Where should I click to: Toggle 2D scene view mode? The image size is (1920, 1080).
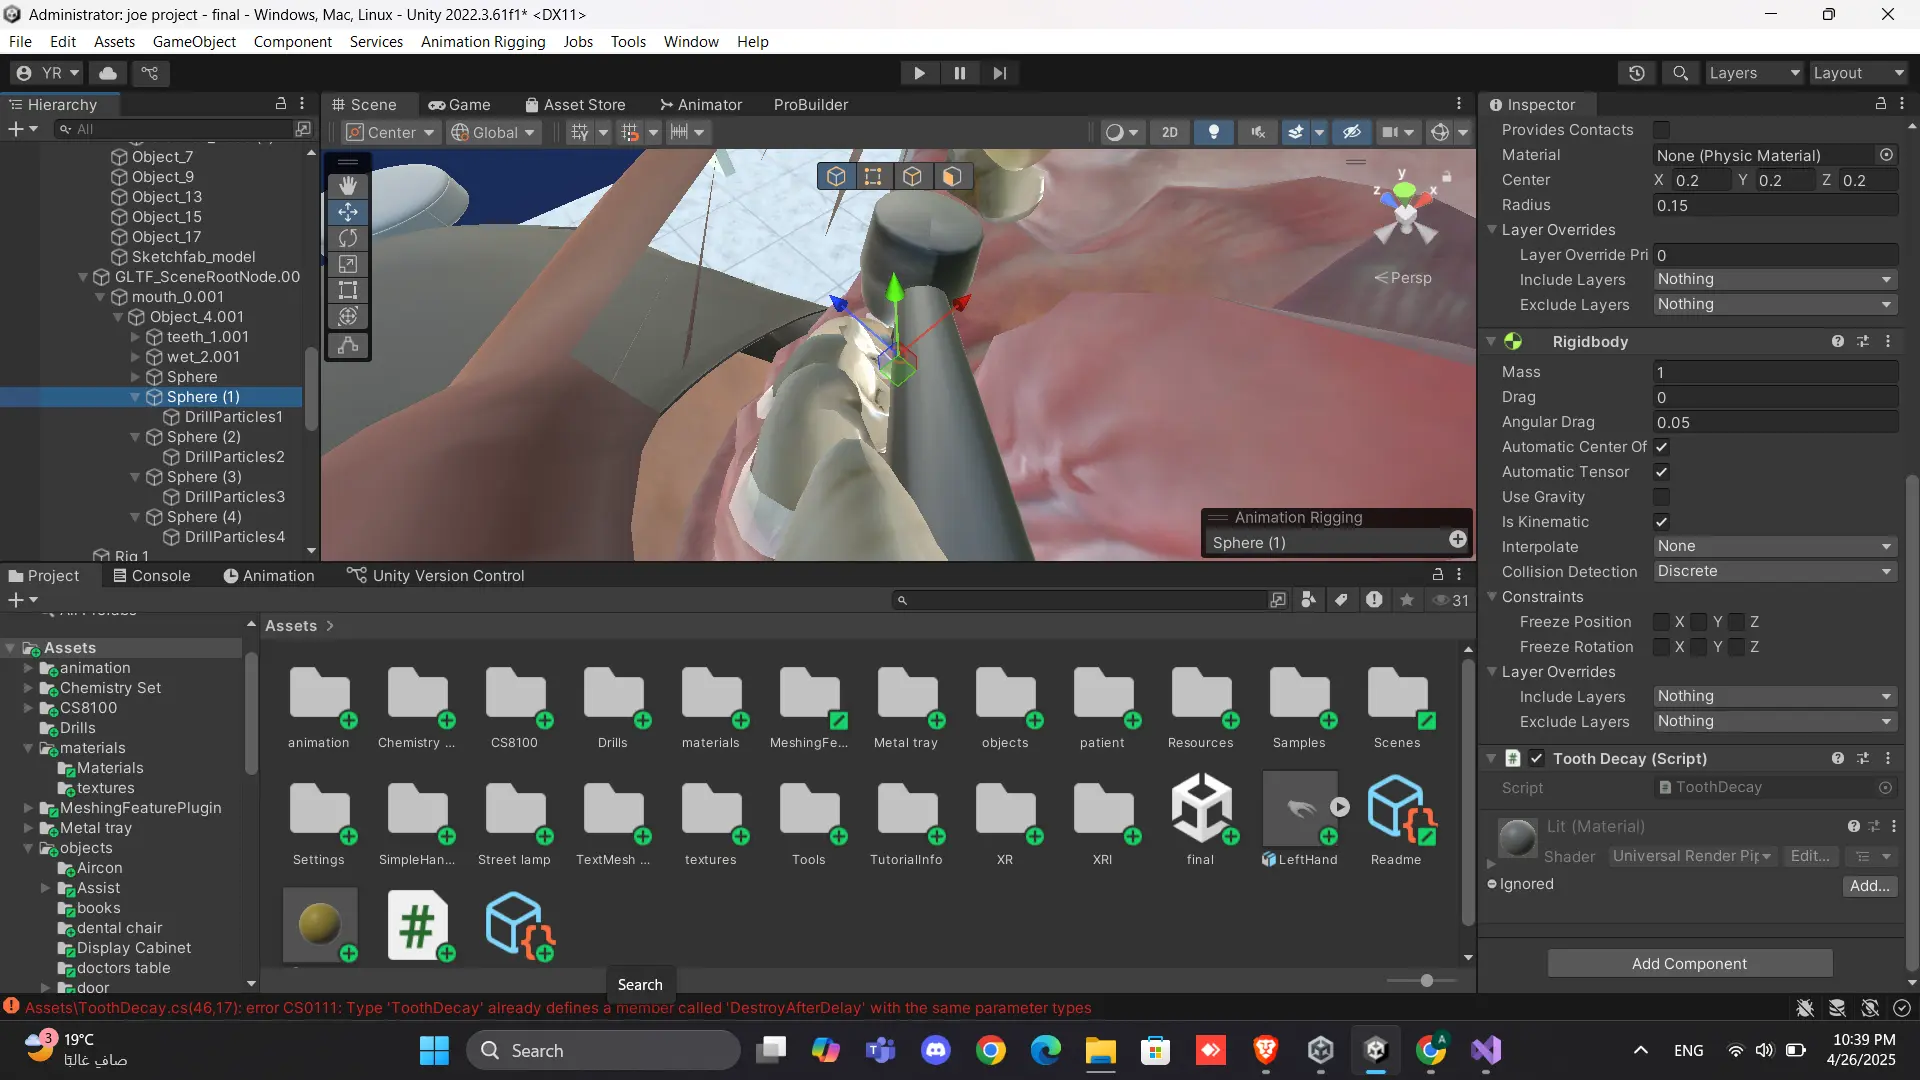point(1170,132)
